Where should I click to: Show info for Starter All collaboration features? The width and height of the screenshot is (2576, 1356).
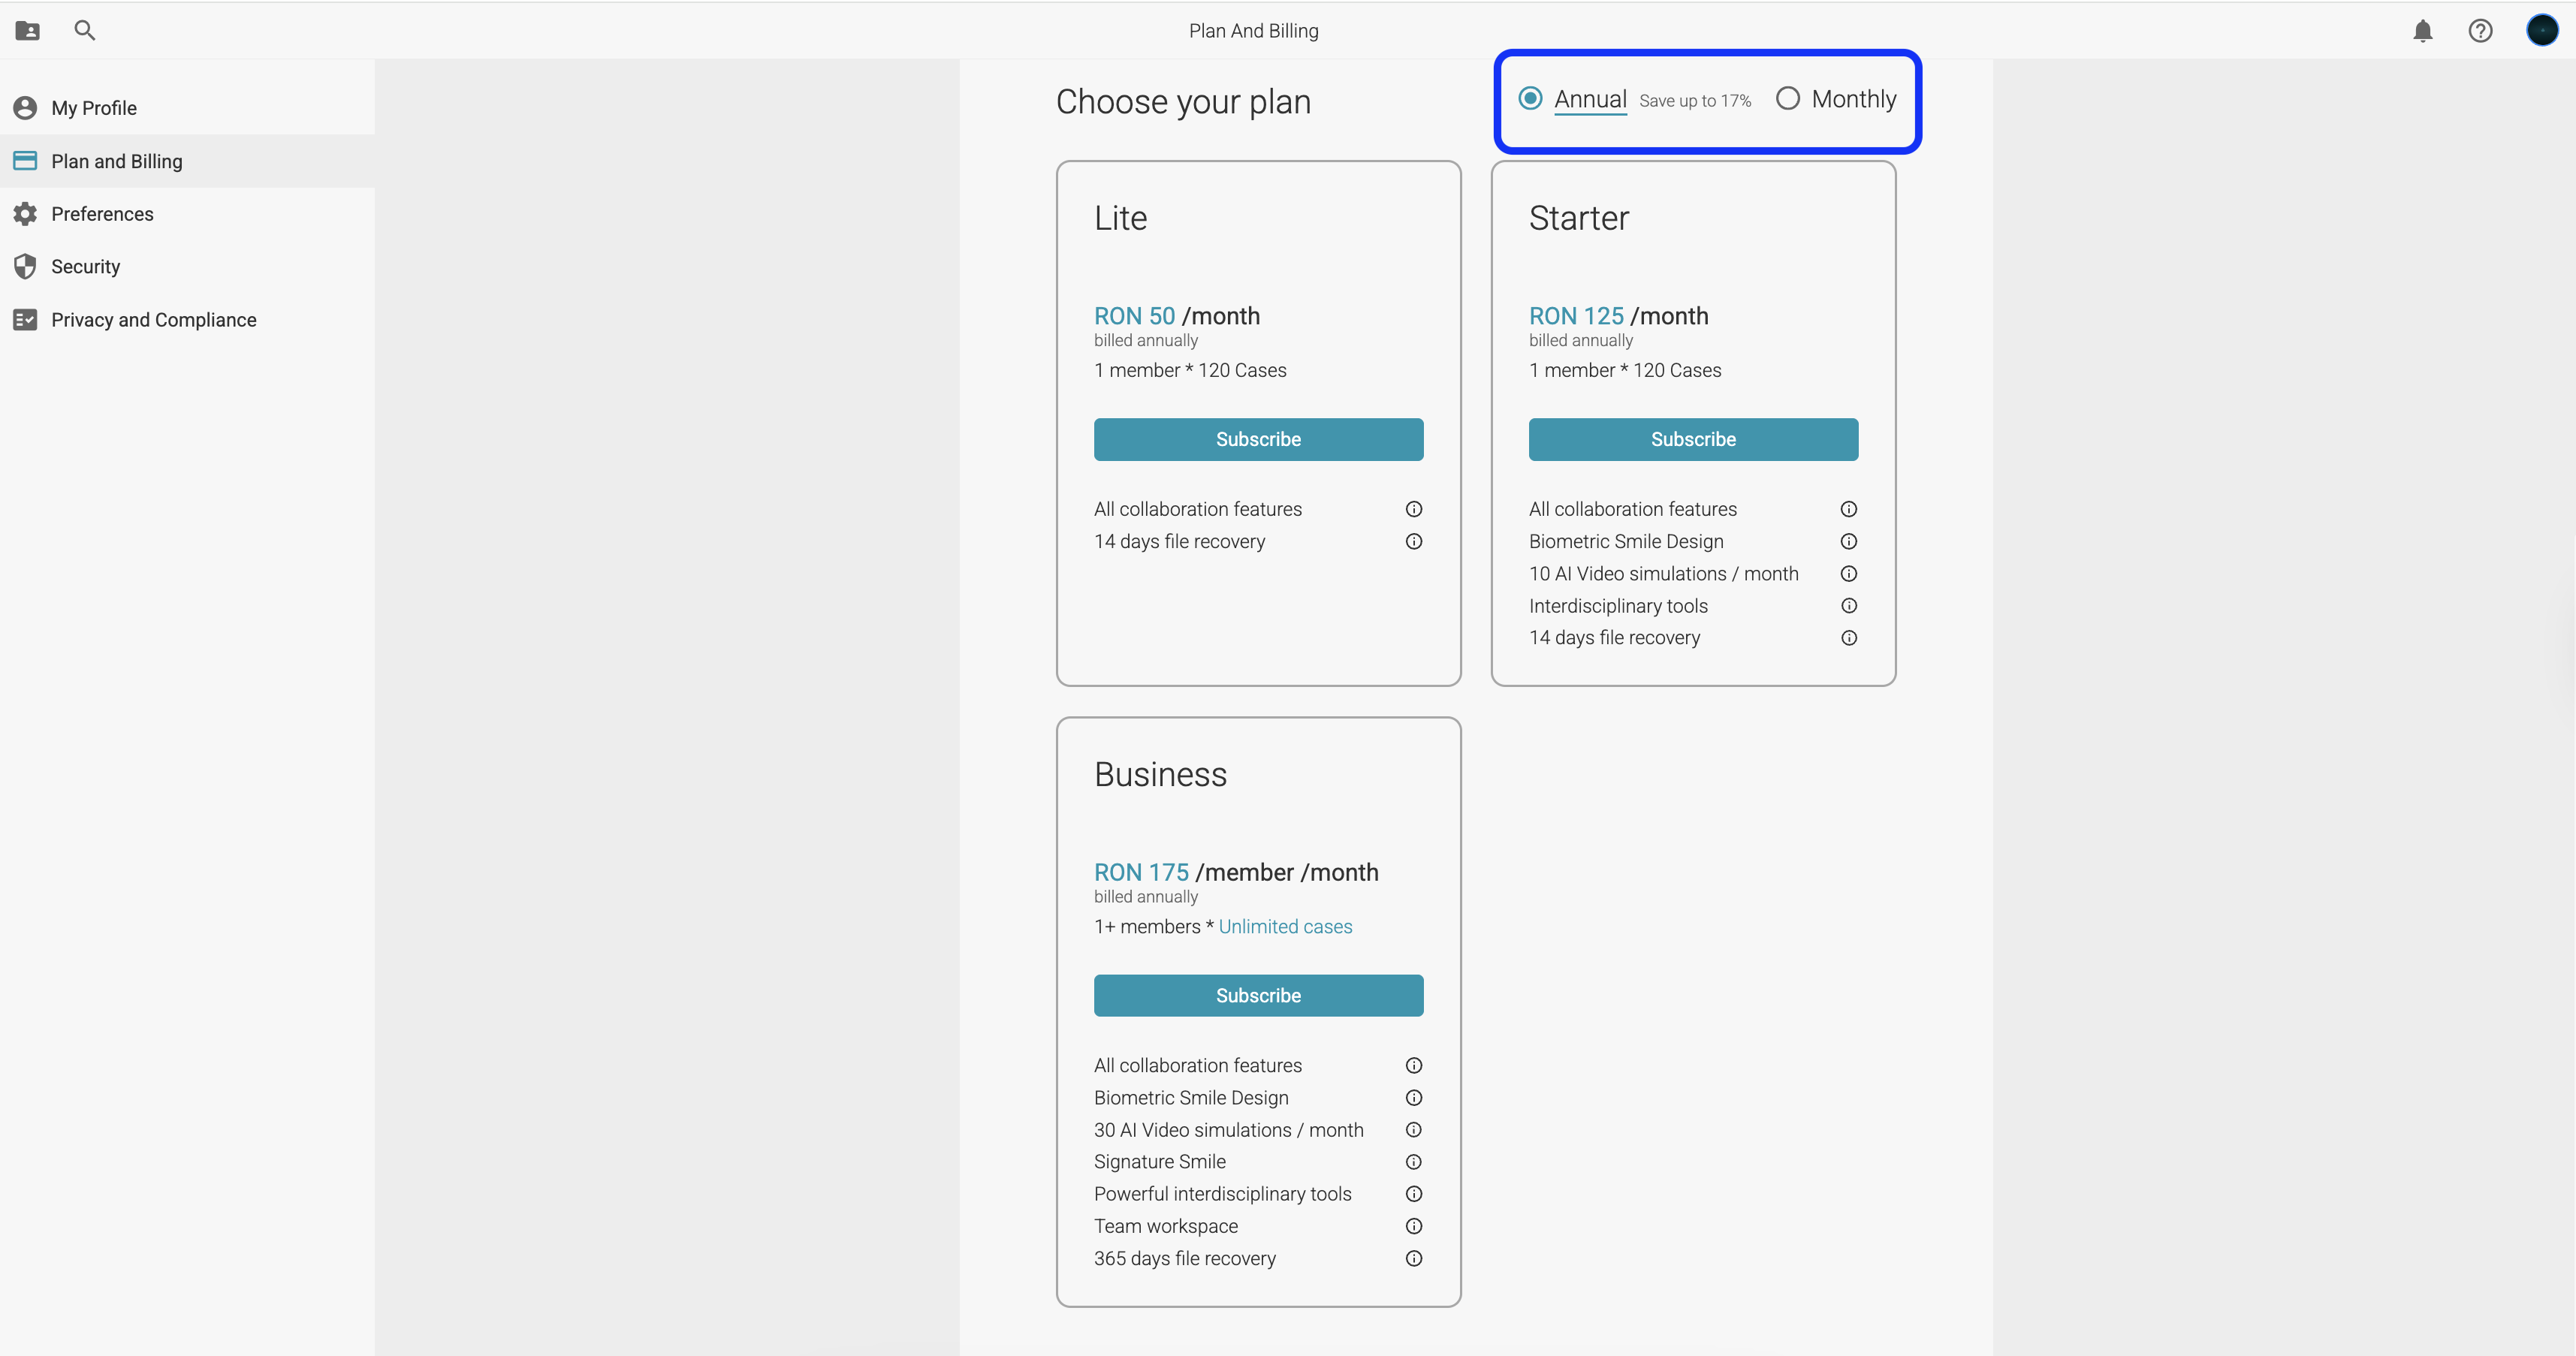[1848, 509]
